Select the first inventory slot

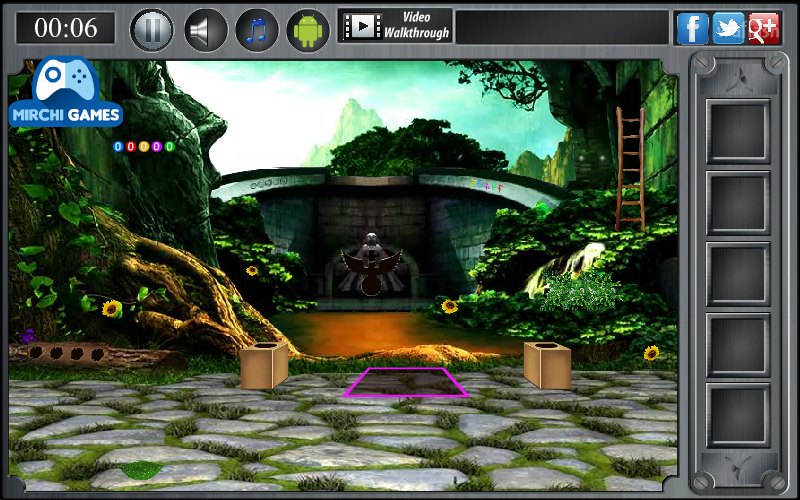[738, 131]
